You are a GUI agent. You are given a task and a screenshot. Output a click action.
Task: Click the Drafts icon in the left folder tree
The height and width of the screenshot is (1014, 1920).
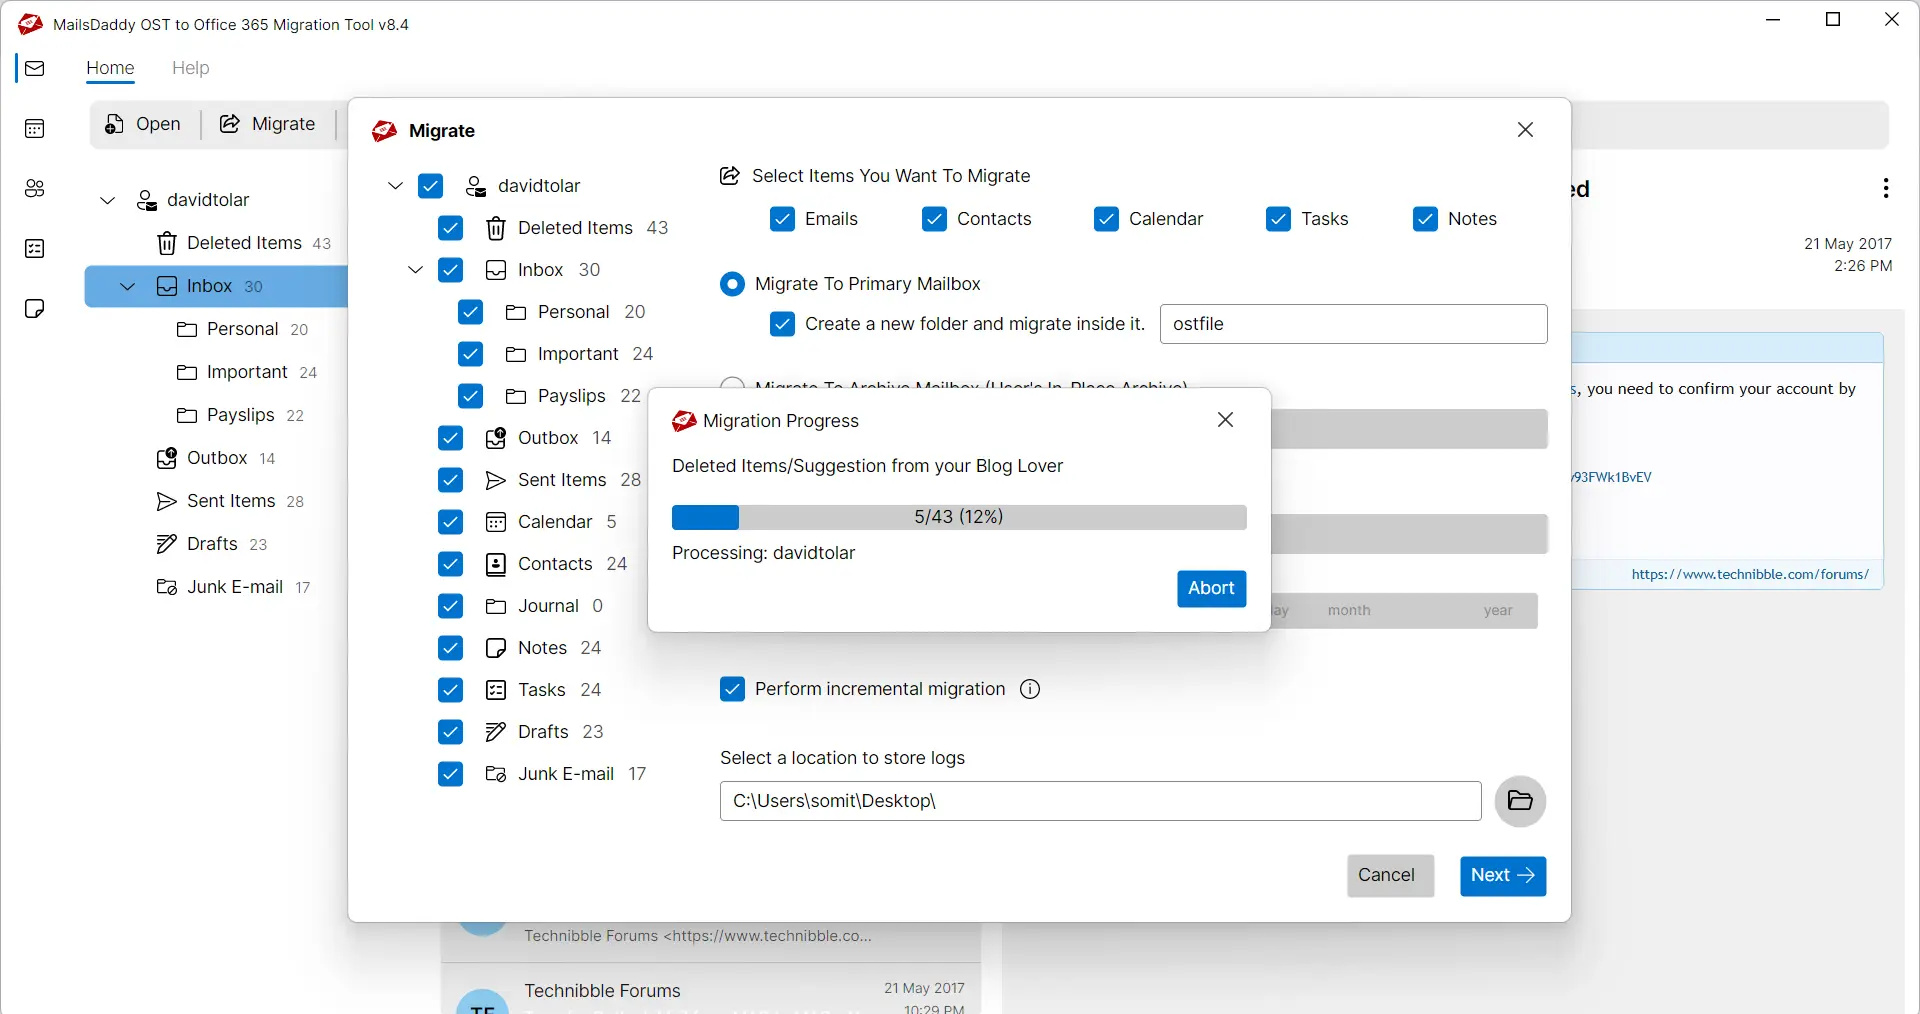click(166, 544)
